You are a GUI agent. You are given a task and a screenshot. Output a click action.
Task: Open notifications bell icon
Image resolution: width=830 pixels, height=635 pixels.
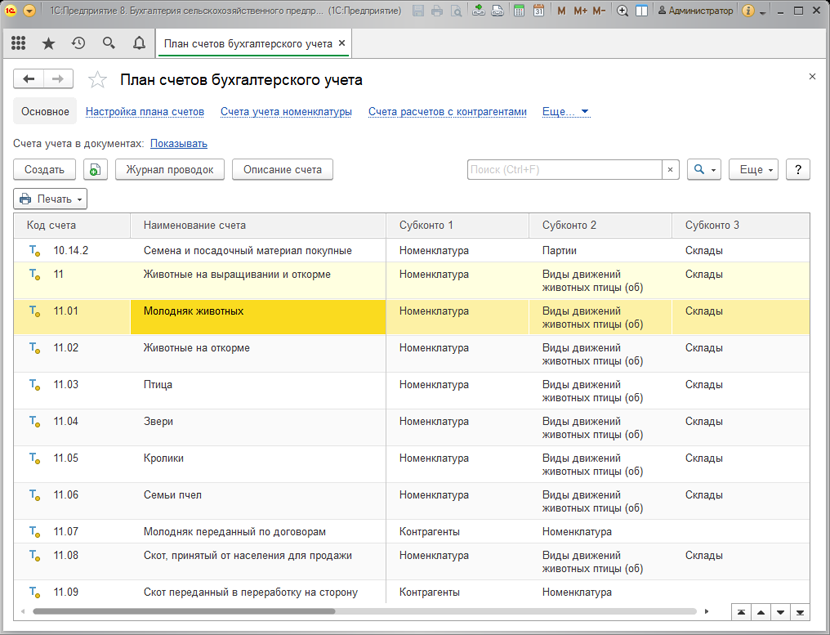[139, 43]
